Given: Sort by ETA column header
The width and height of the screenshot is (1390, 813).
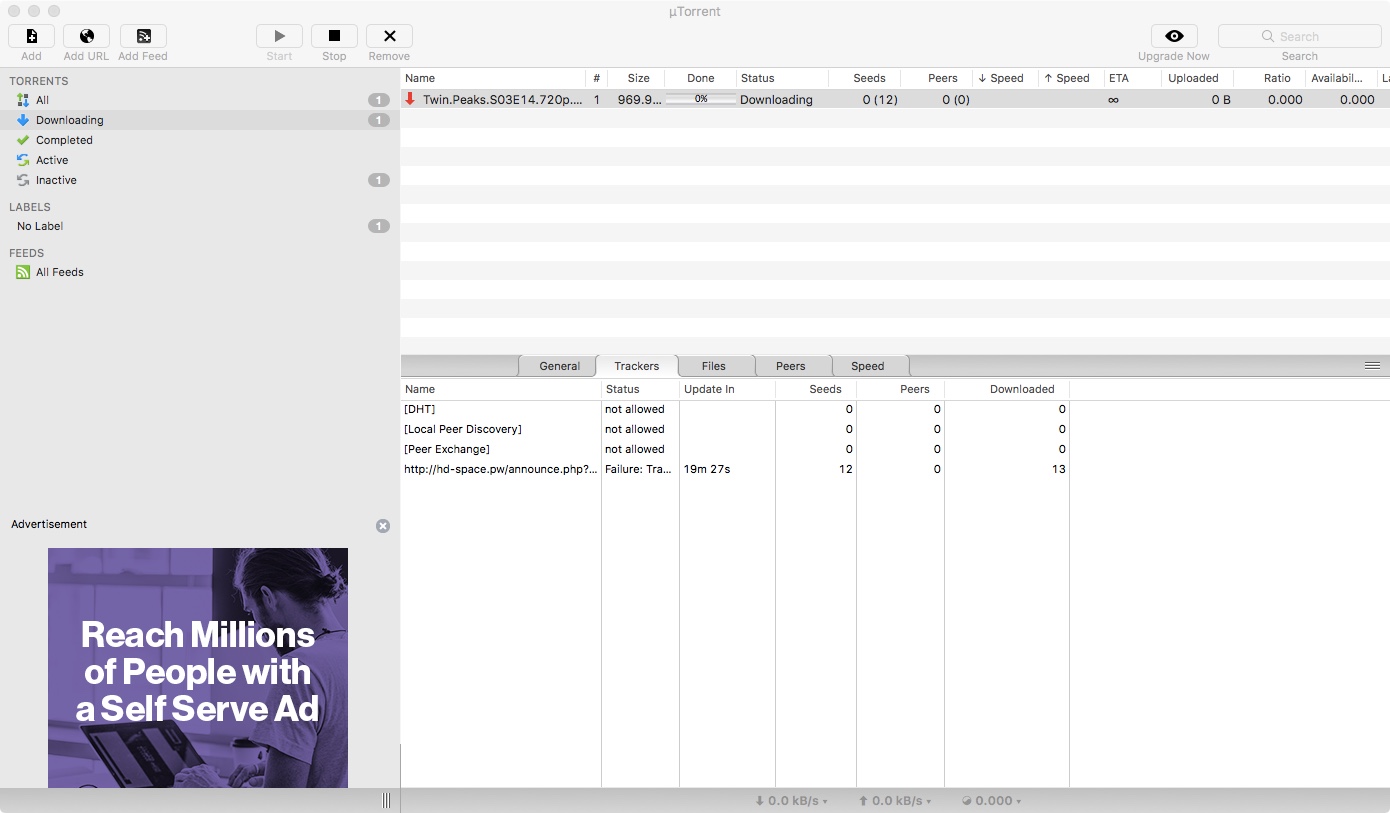Looking at the screenshot, I should (x=1133, y=78).
